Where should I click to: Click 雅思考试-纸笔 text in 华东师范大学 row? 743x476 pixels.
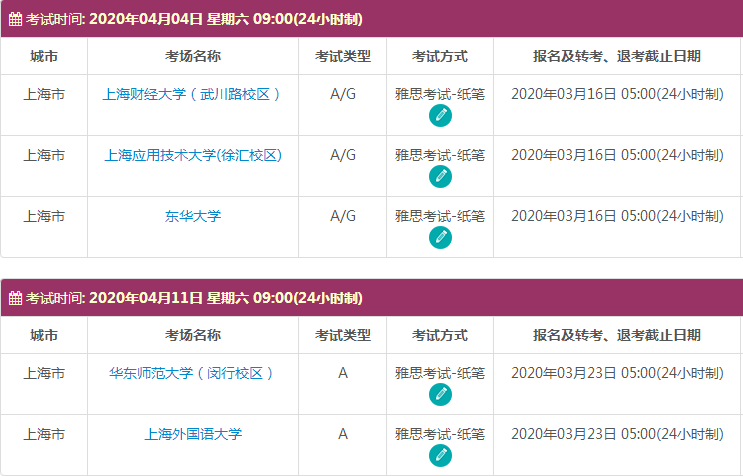(x=440, y=373)
